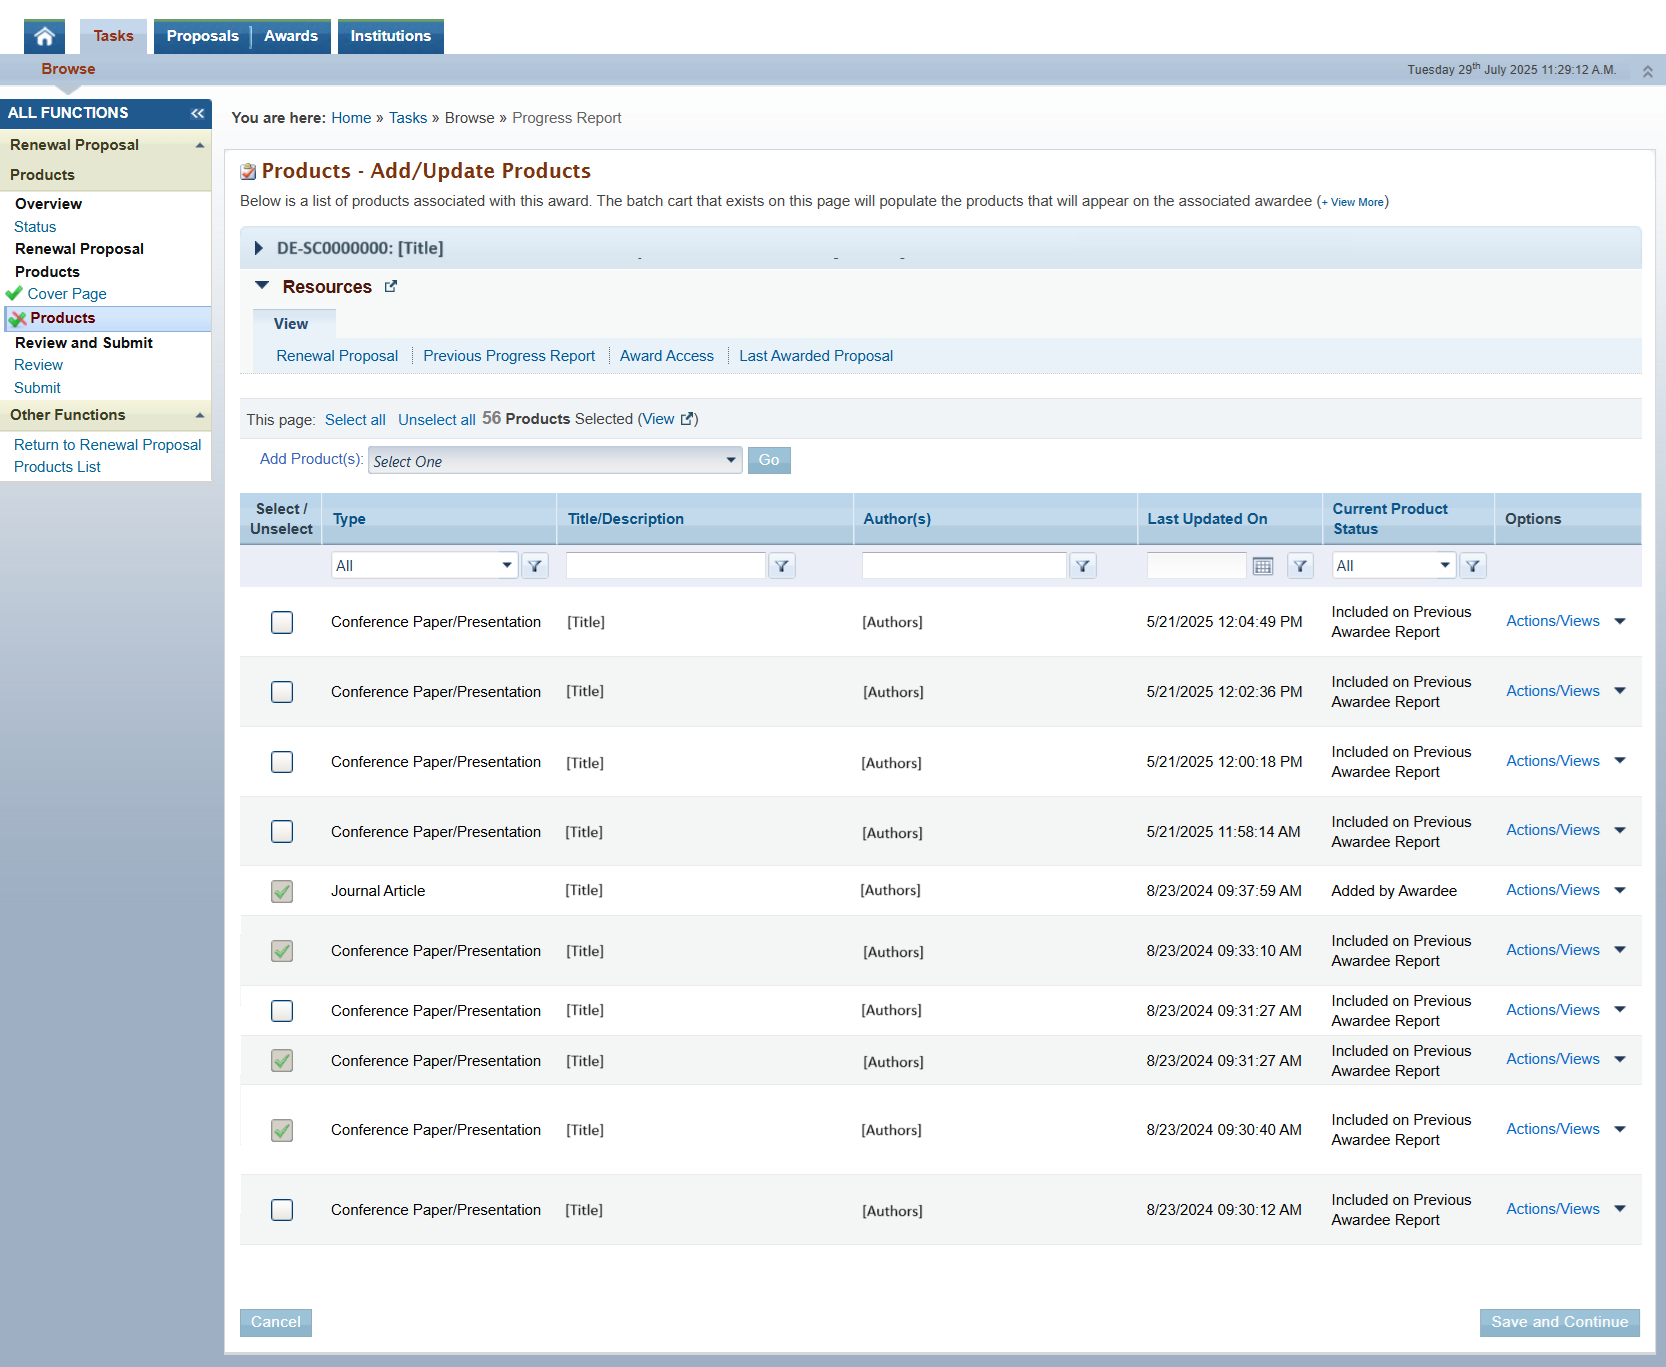Click the Save and Continue button
Screen dimensions: 1666x1367
(1559, 1322)
